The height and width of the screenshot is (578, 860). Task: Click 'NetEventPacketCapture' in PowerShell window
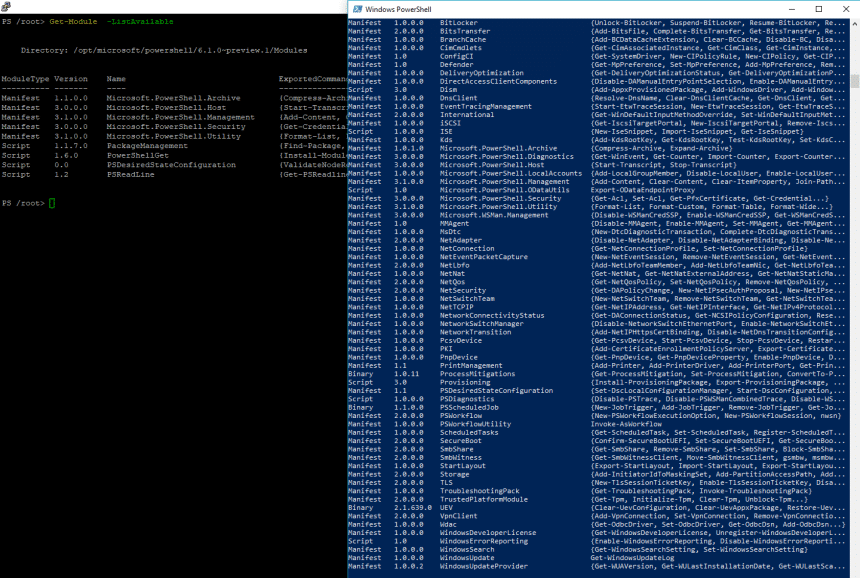484,257
